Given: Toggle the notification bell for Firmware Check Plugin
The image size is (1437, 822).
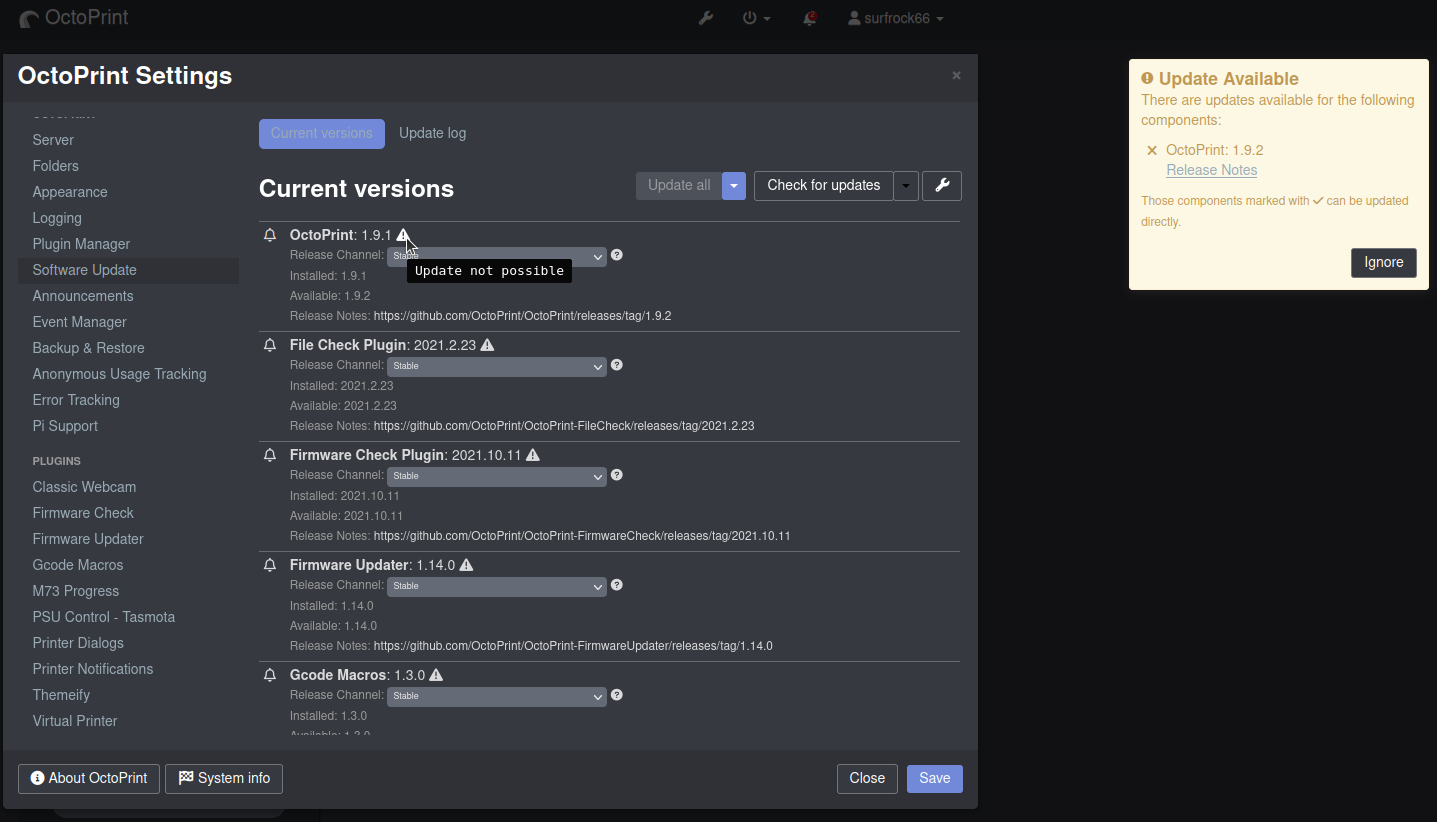Looking at the screenshot, I should (x=269, y=454).
